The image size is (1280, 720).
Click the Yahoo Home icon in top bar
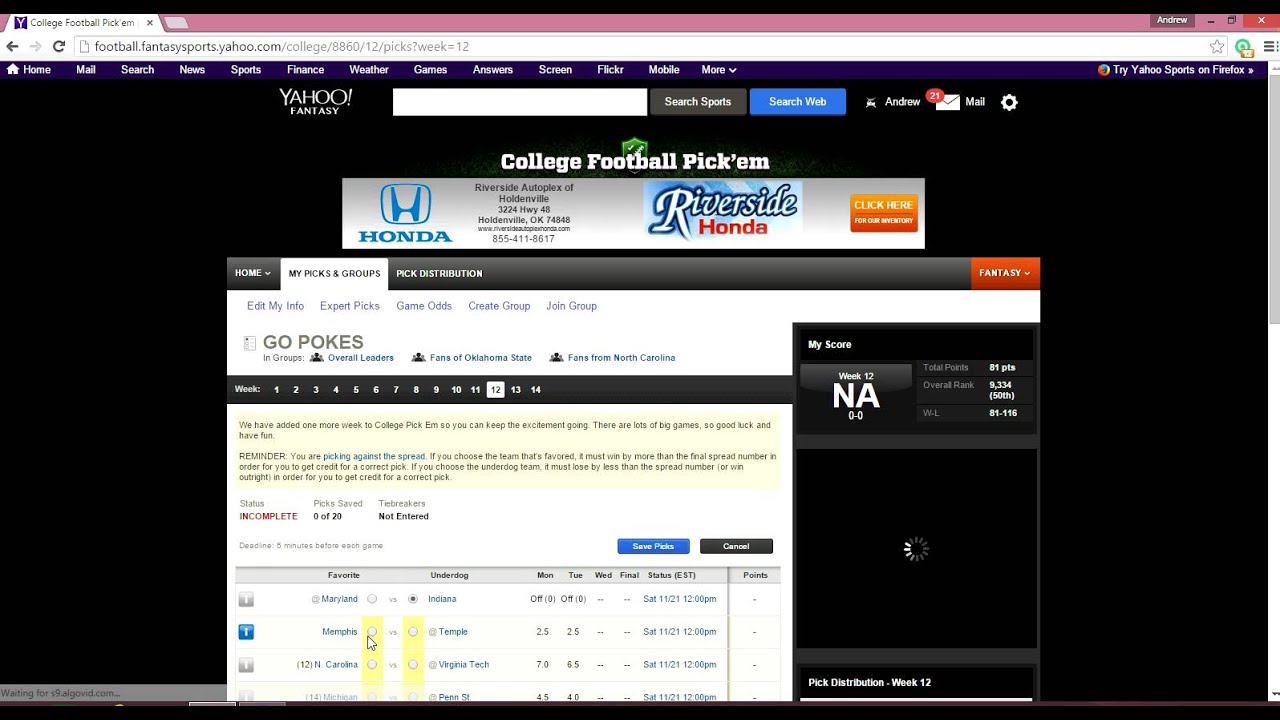13,70
